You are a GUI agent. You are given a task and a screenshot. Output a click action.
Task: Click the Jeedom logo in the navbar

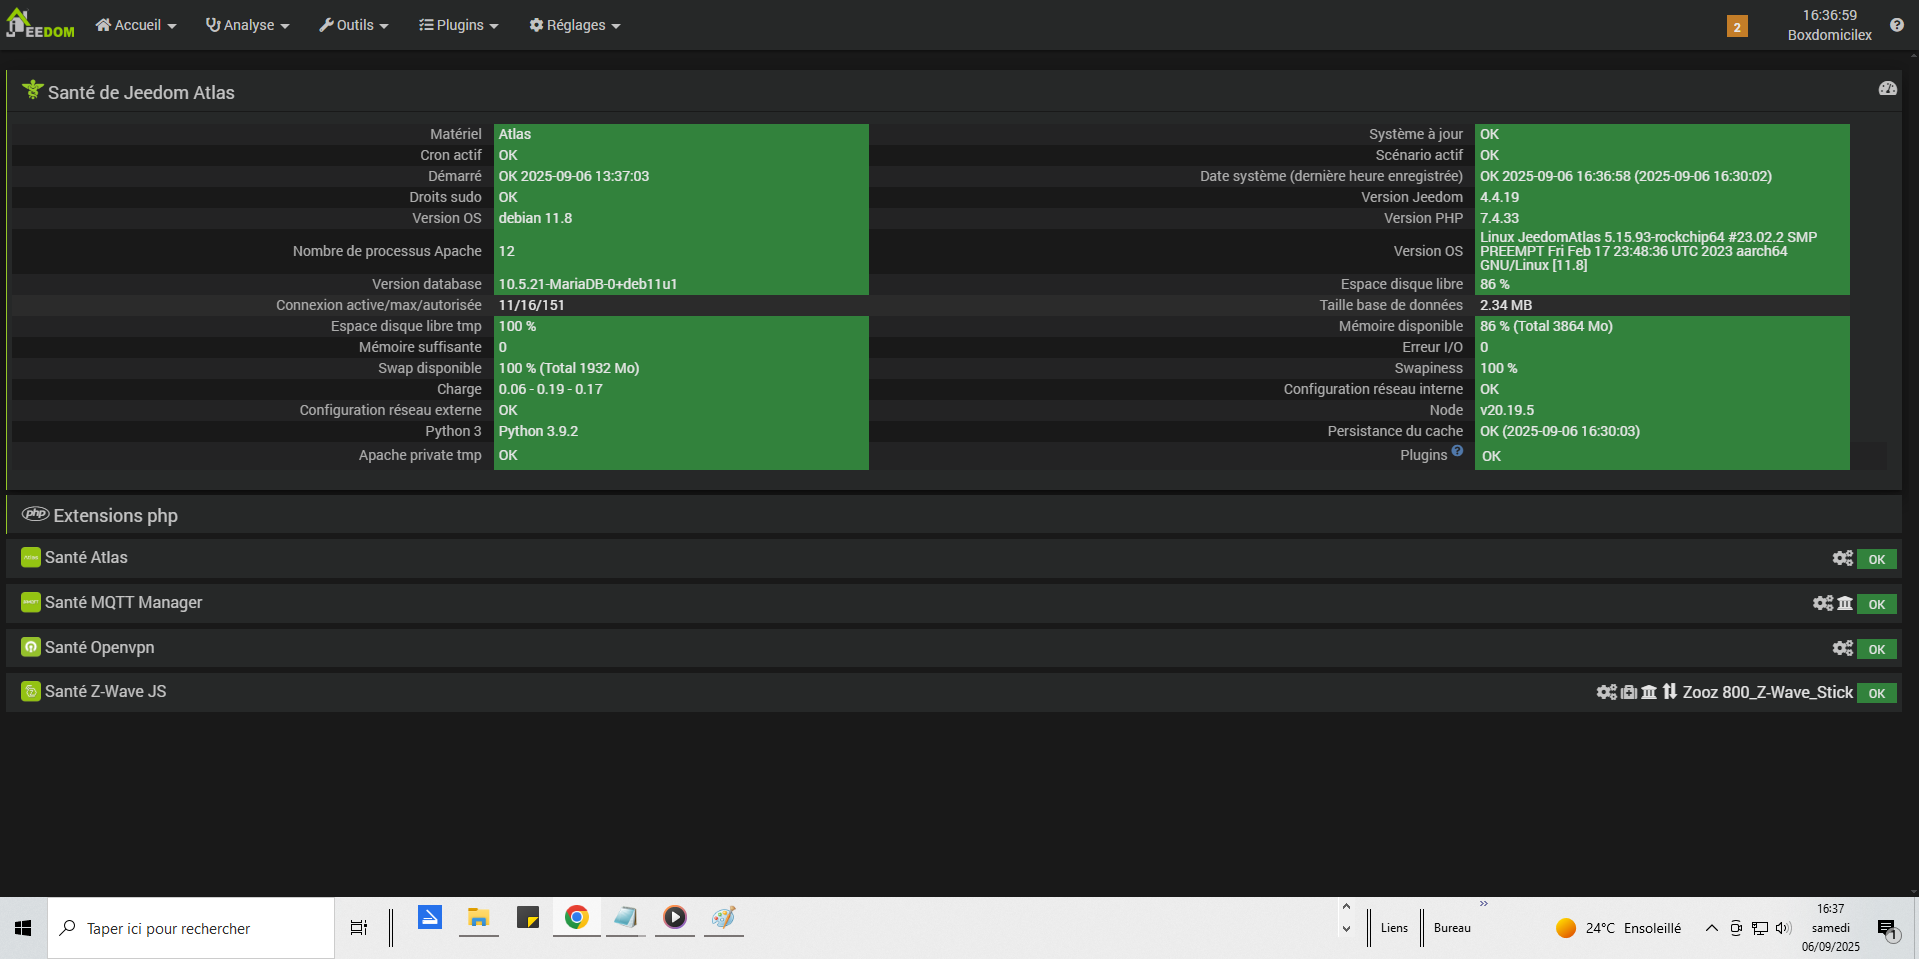point(40,24)
